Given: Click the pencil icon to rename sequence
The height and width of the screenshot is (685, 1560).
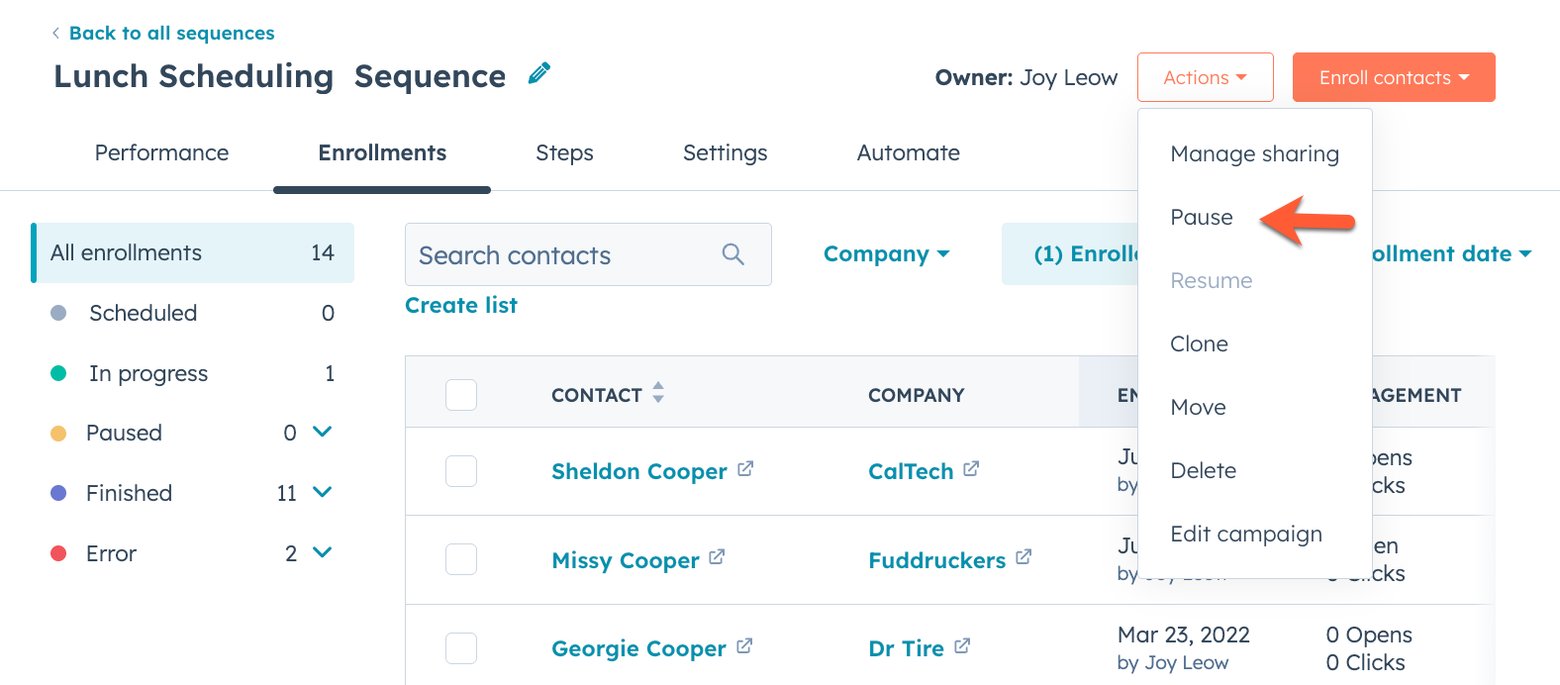Looking at the screenshot, I should point(539,73).
